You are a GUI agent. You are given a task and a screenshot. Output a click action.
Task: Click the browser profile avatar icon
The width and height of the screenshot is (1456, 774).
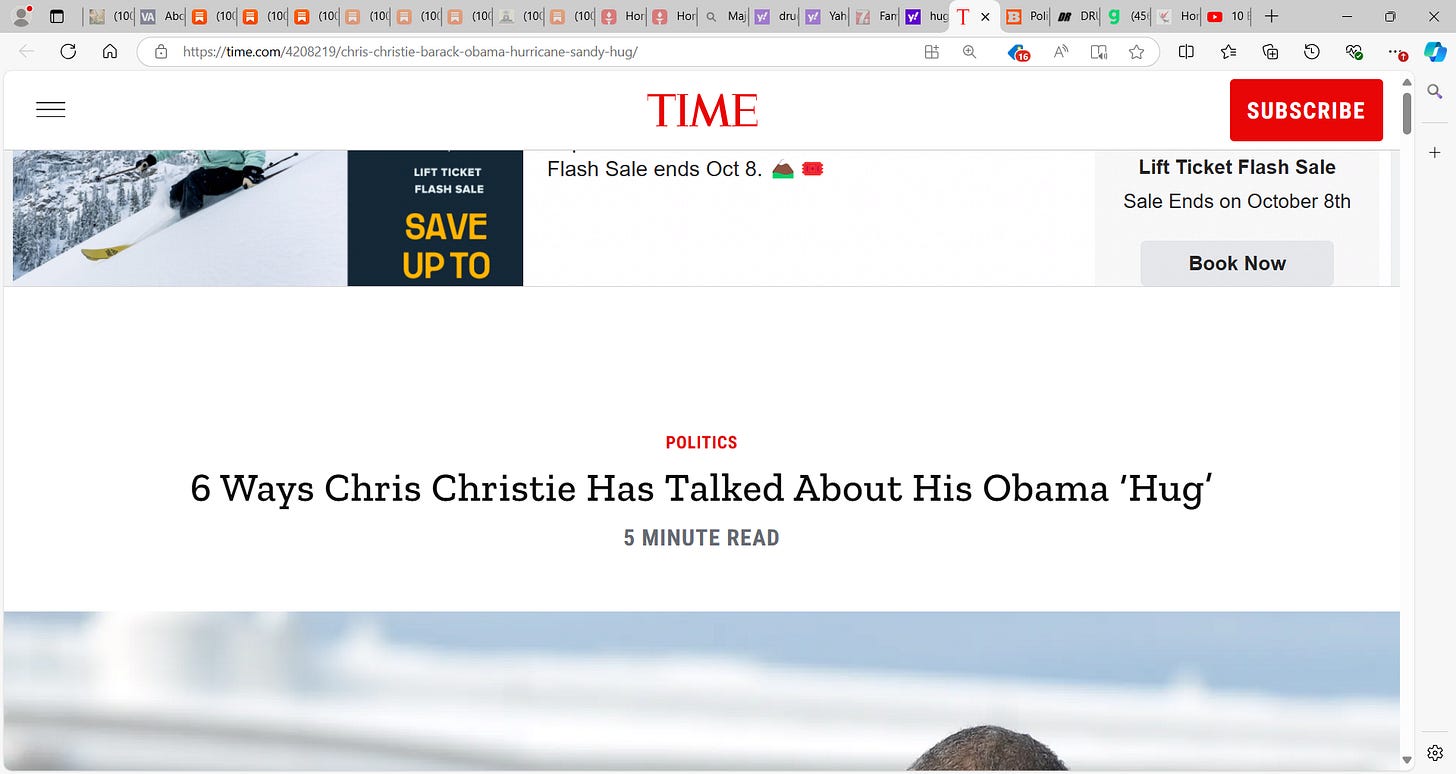(x=20, y=16)
